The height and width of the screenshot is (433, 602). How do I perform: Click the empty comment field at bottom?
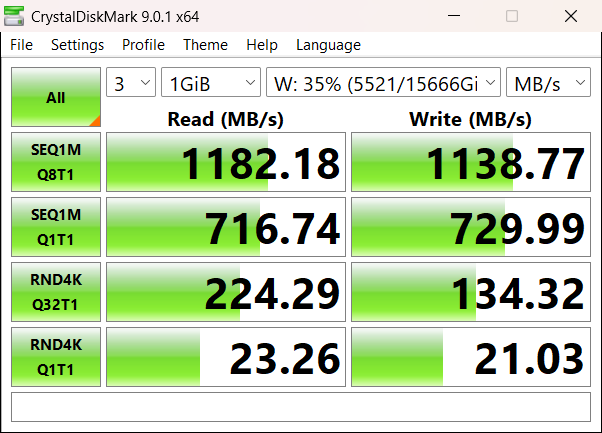point(300,406)
